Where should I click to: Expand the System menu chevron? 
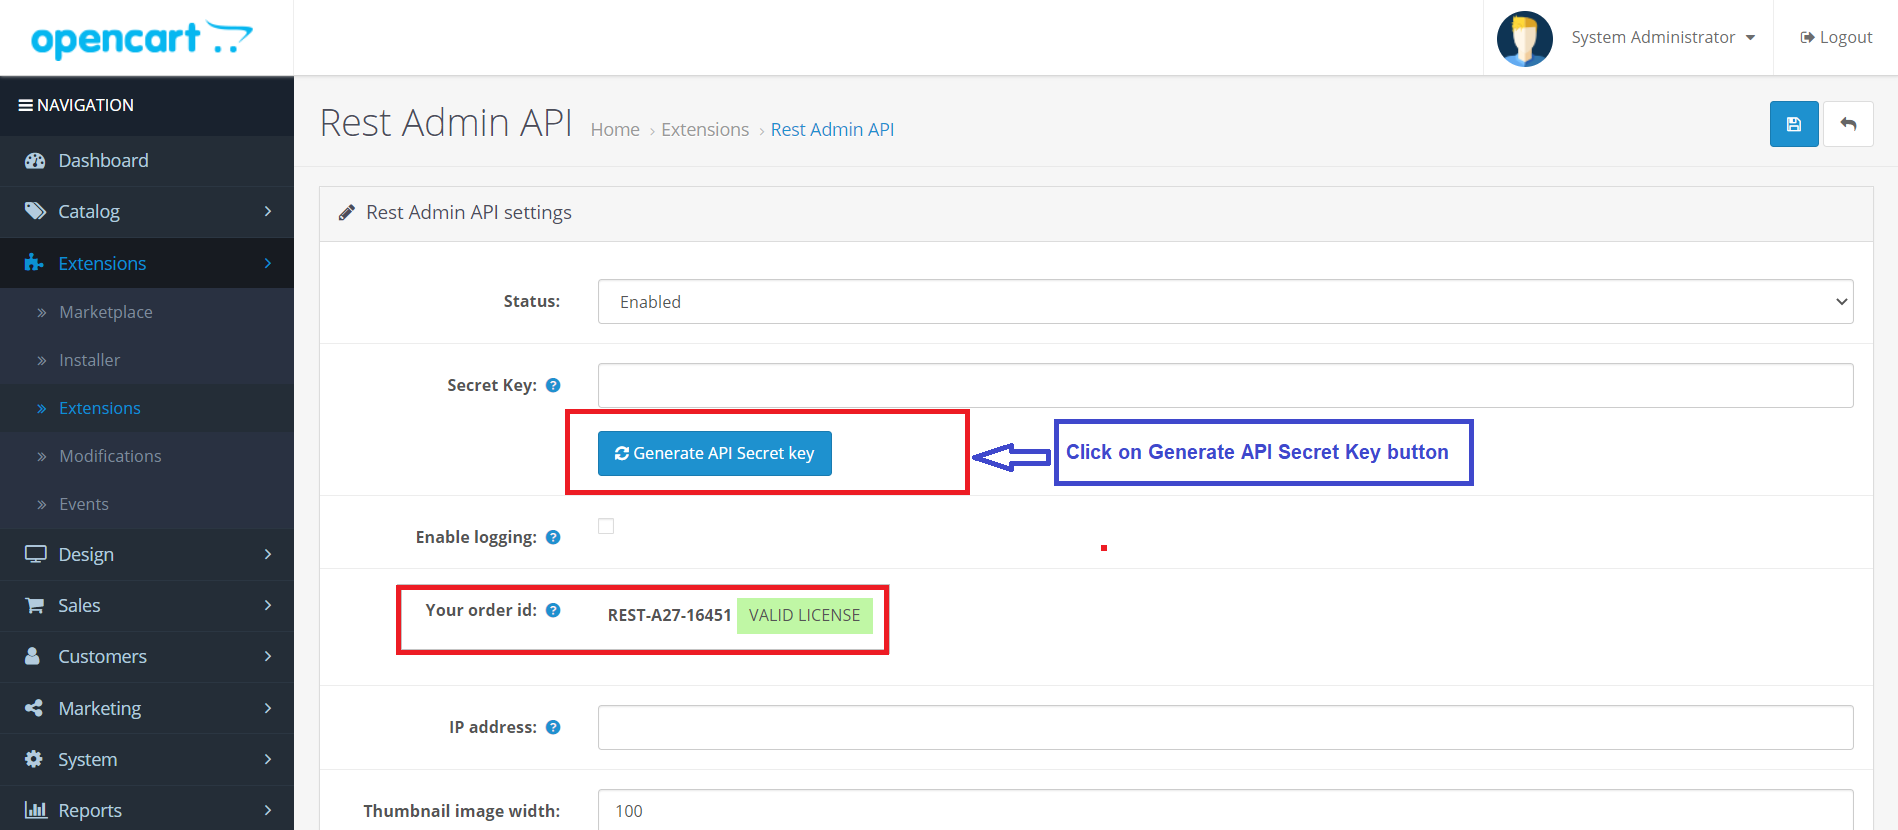(x=268, y=759)
